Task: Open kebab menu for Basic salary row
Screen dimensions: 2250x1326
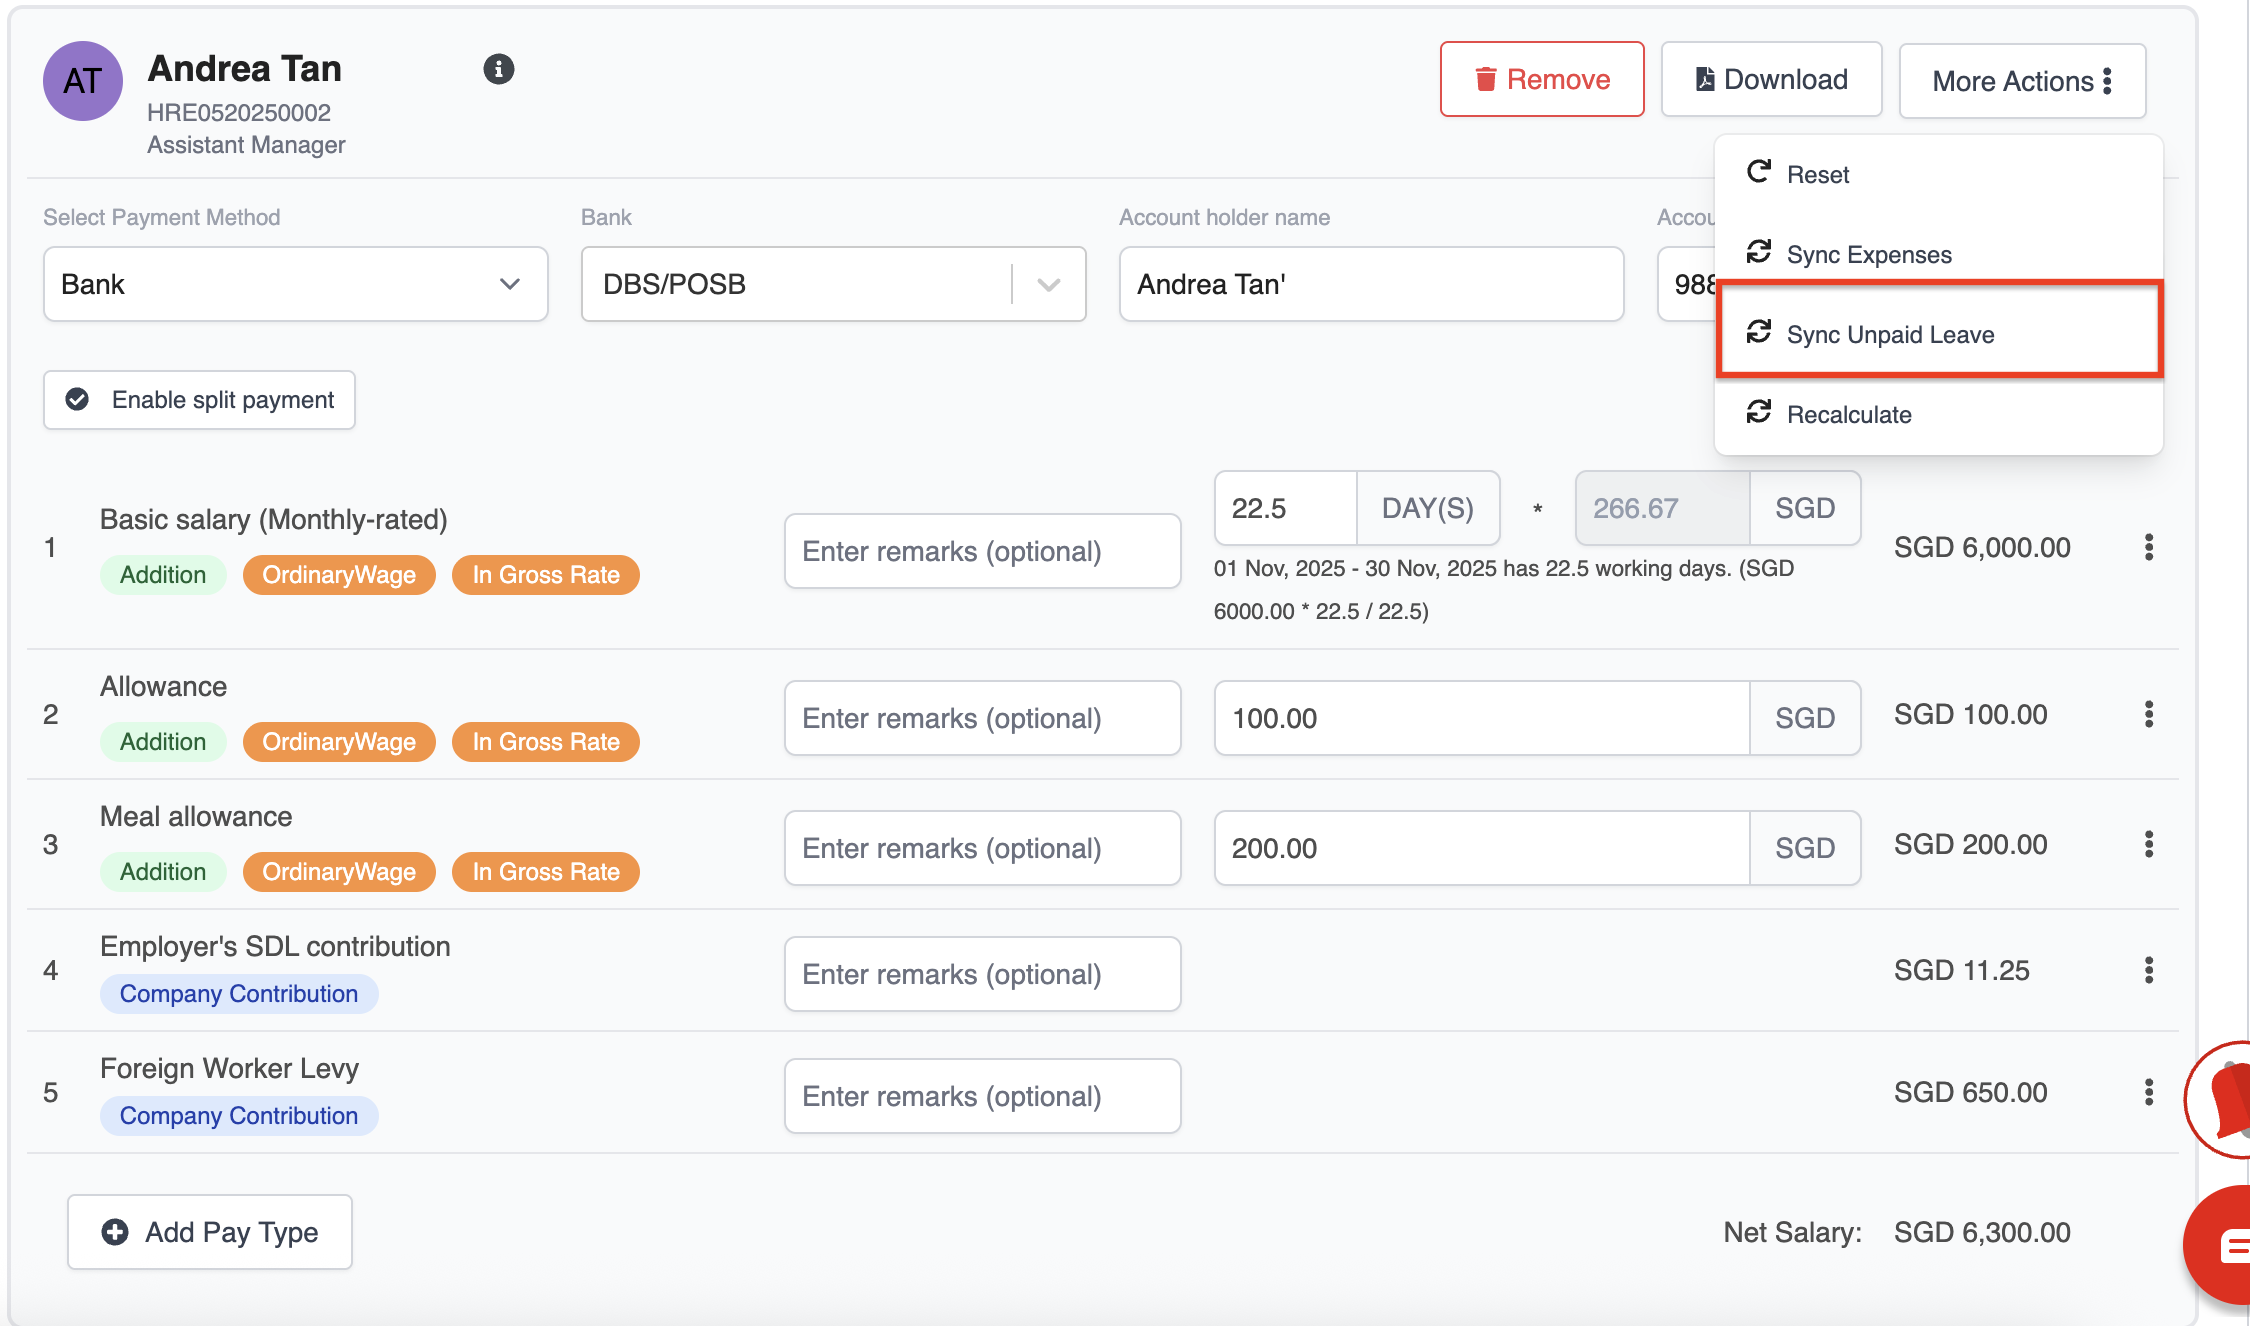Action: click(2148, 547)
